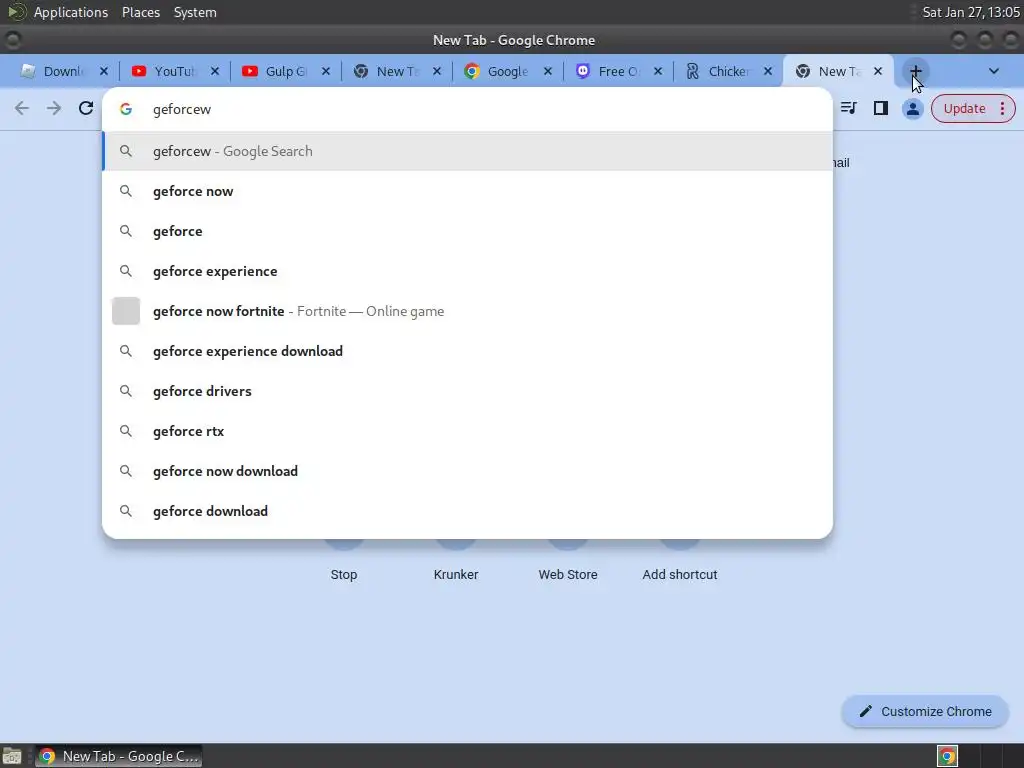The image size is (1024, 768).
Task: Close the Chicken tab
Action: pyautogui.click(x=768, y=71)
